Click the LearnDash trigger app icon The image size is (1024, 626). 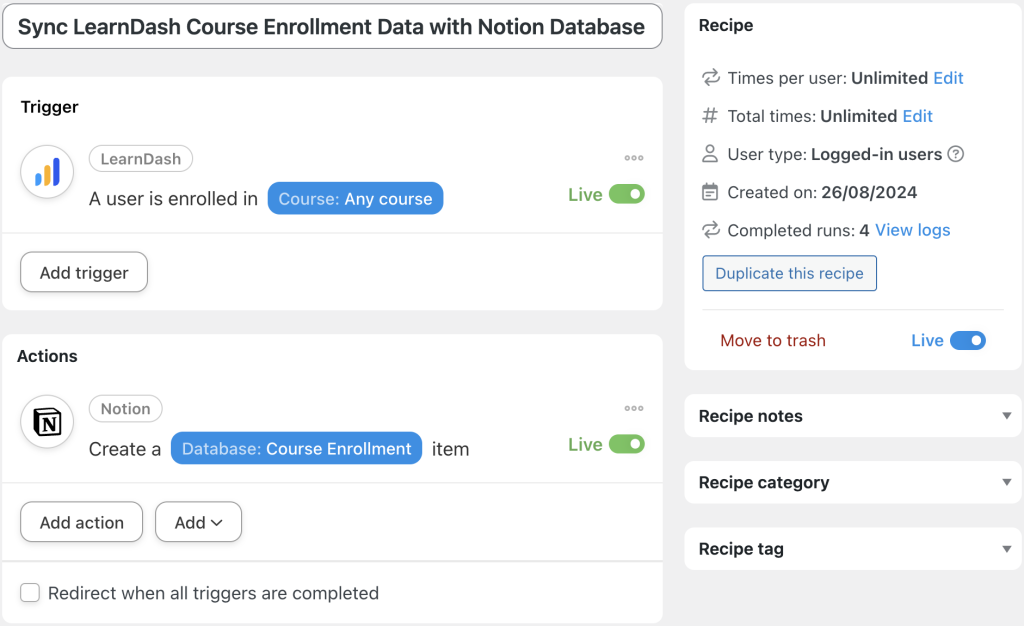pos(46,171)
